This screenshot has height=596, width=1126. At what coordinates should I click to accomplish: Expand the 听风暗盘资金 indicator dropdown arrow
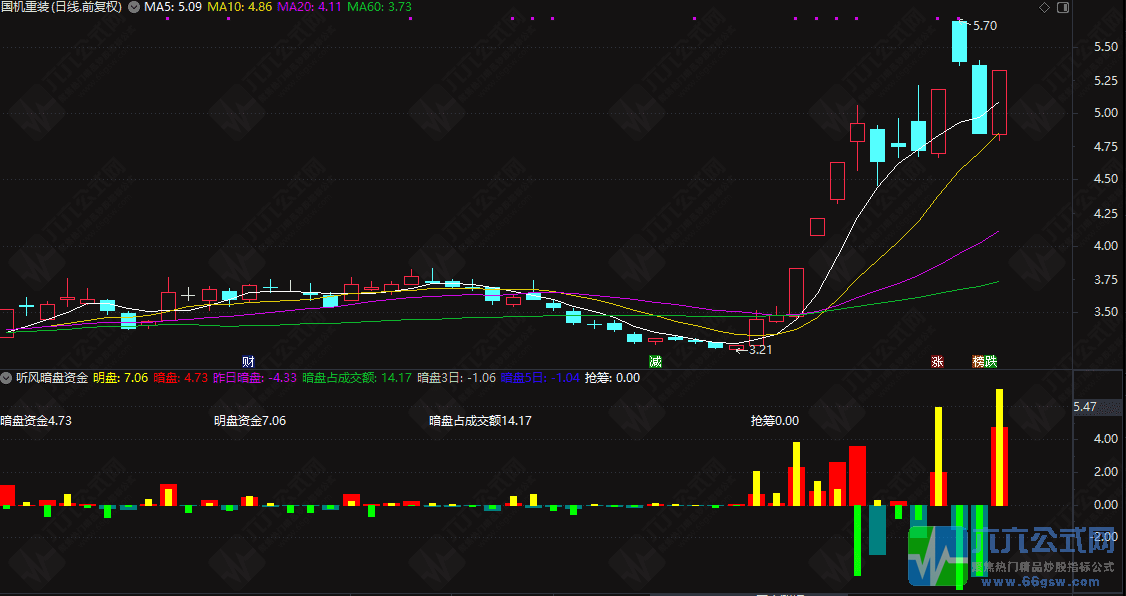point(7,378)
